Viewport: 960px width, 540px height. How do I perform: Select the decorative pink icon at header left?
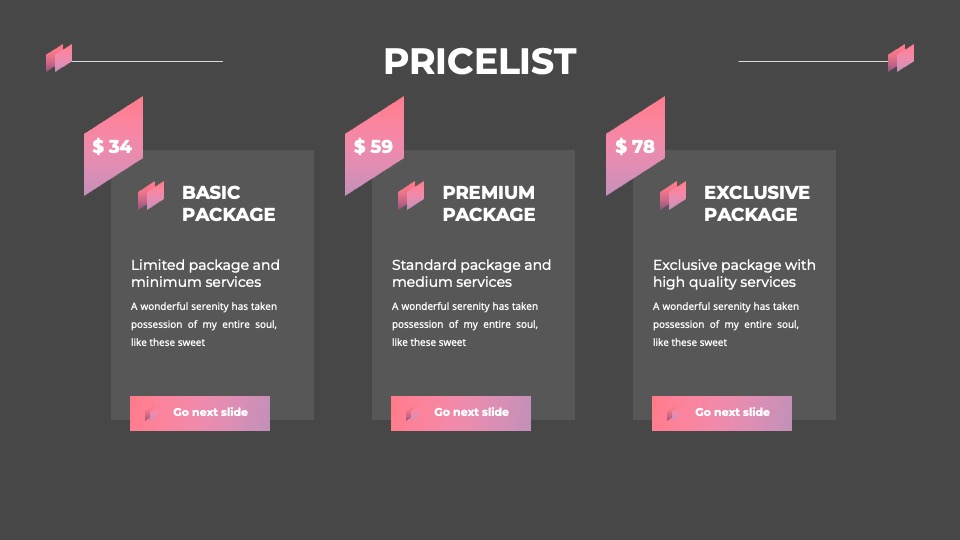[x=59, y=58]
